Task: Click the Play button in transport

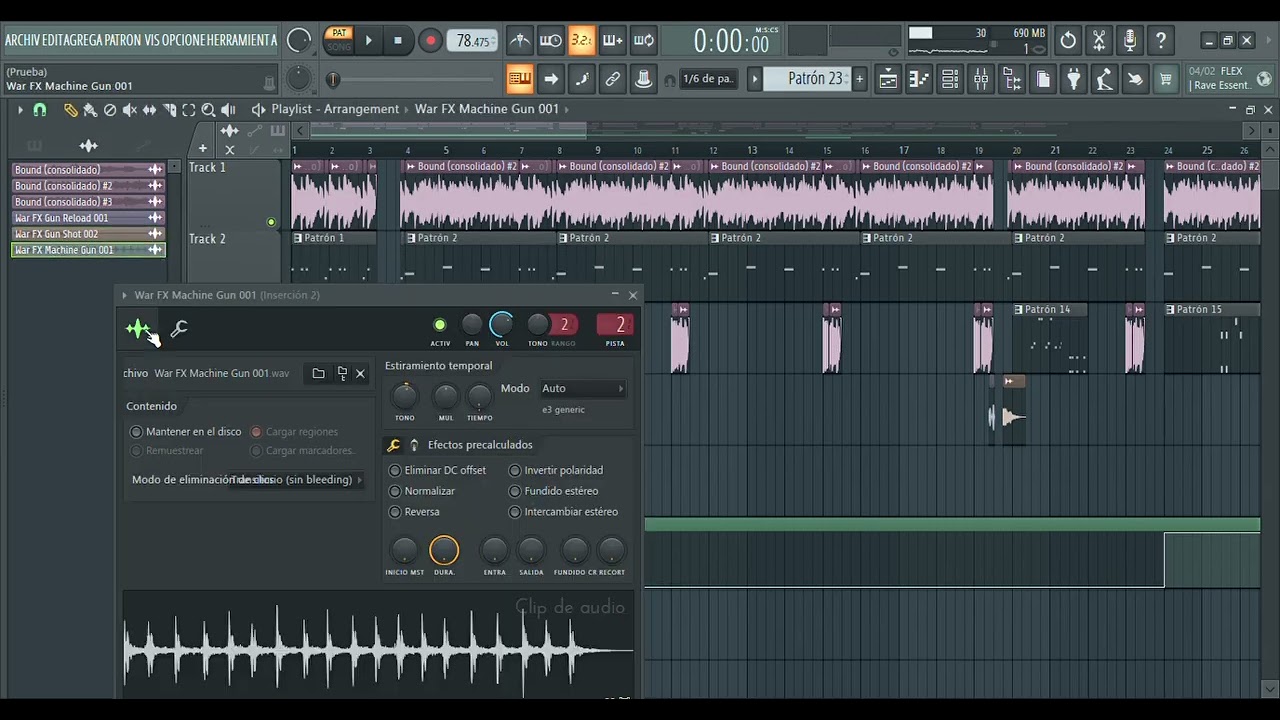Action: [369, 41]
